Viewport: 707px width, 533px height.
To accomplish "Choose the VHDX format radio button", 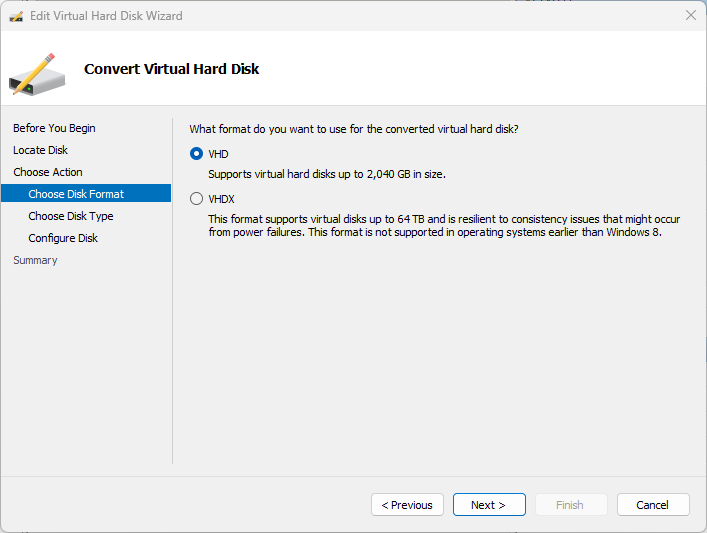I will pyautogui.click(x=196, y=199).
